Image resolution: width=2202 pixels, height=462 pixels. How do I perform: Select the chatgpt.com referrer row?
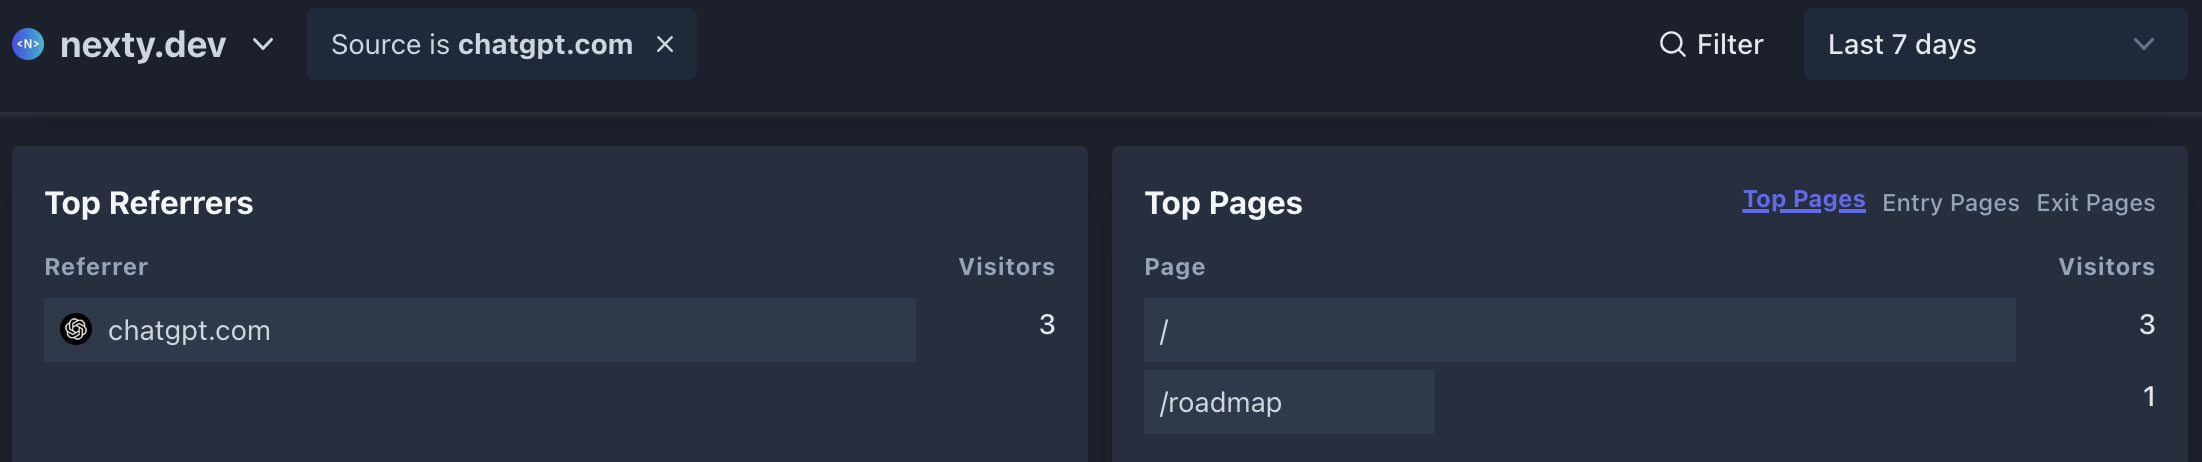point(480,330)
